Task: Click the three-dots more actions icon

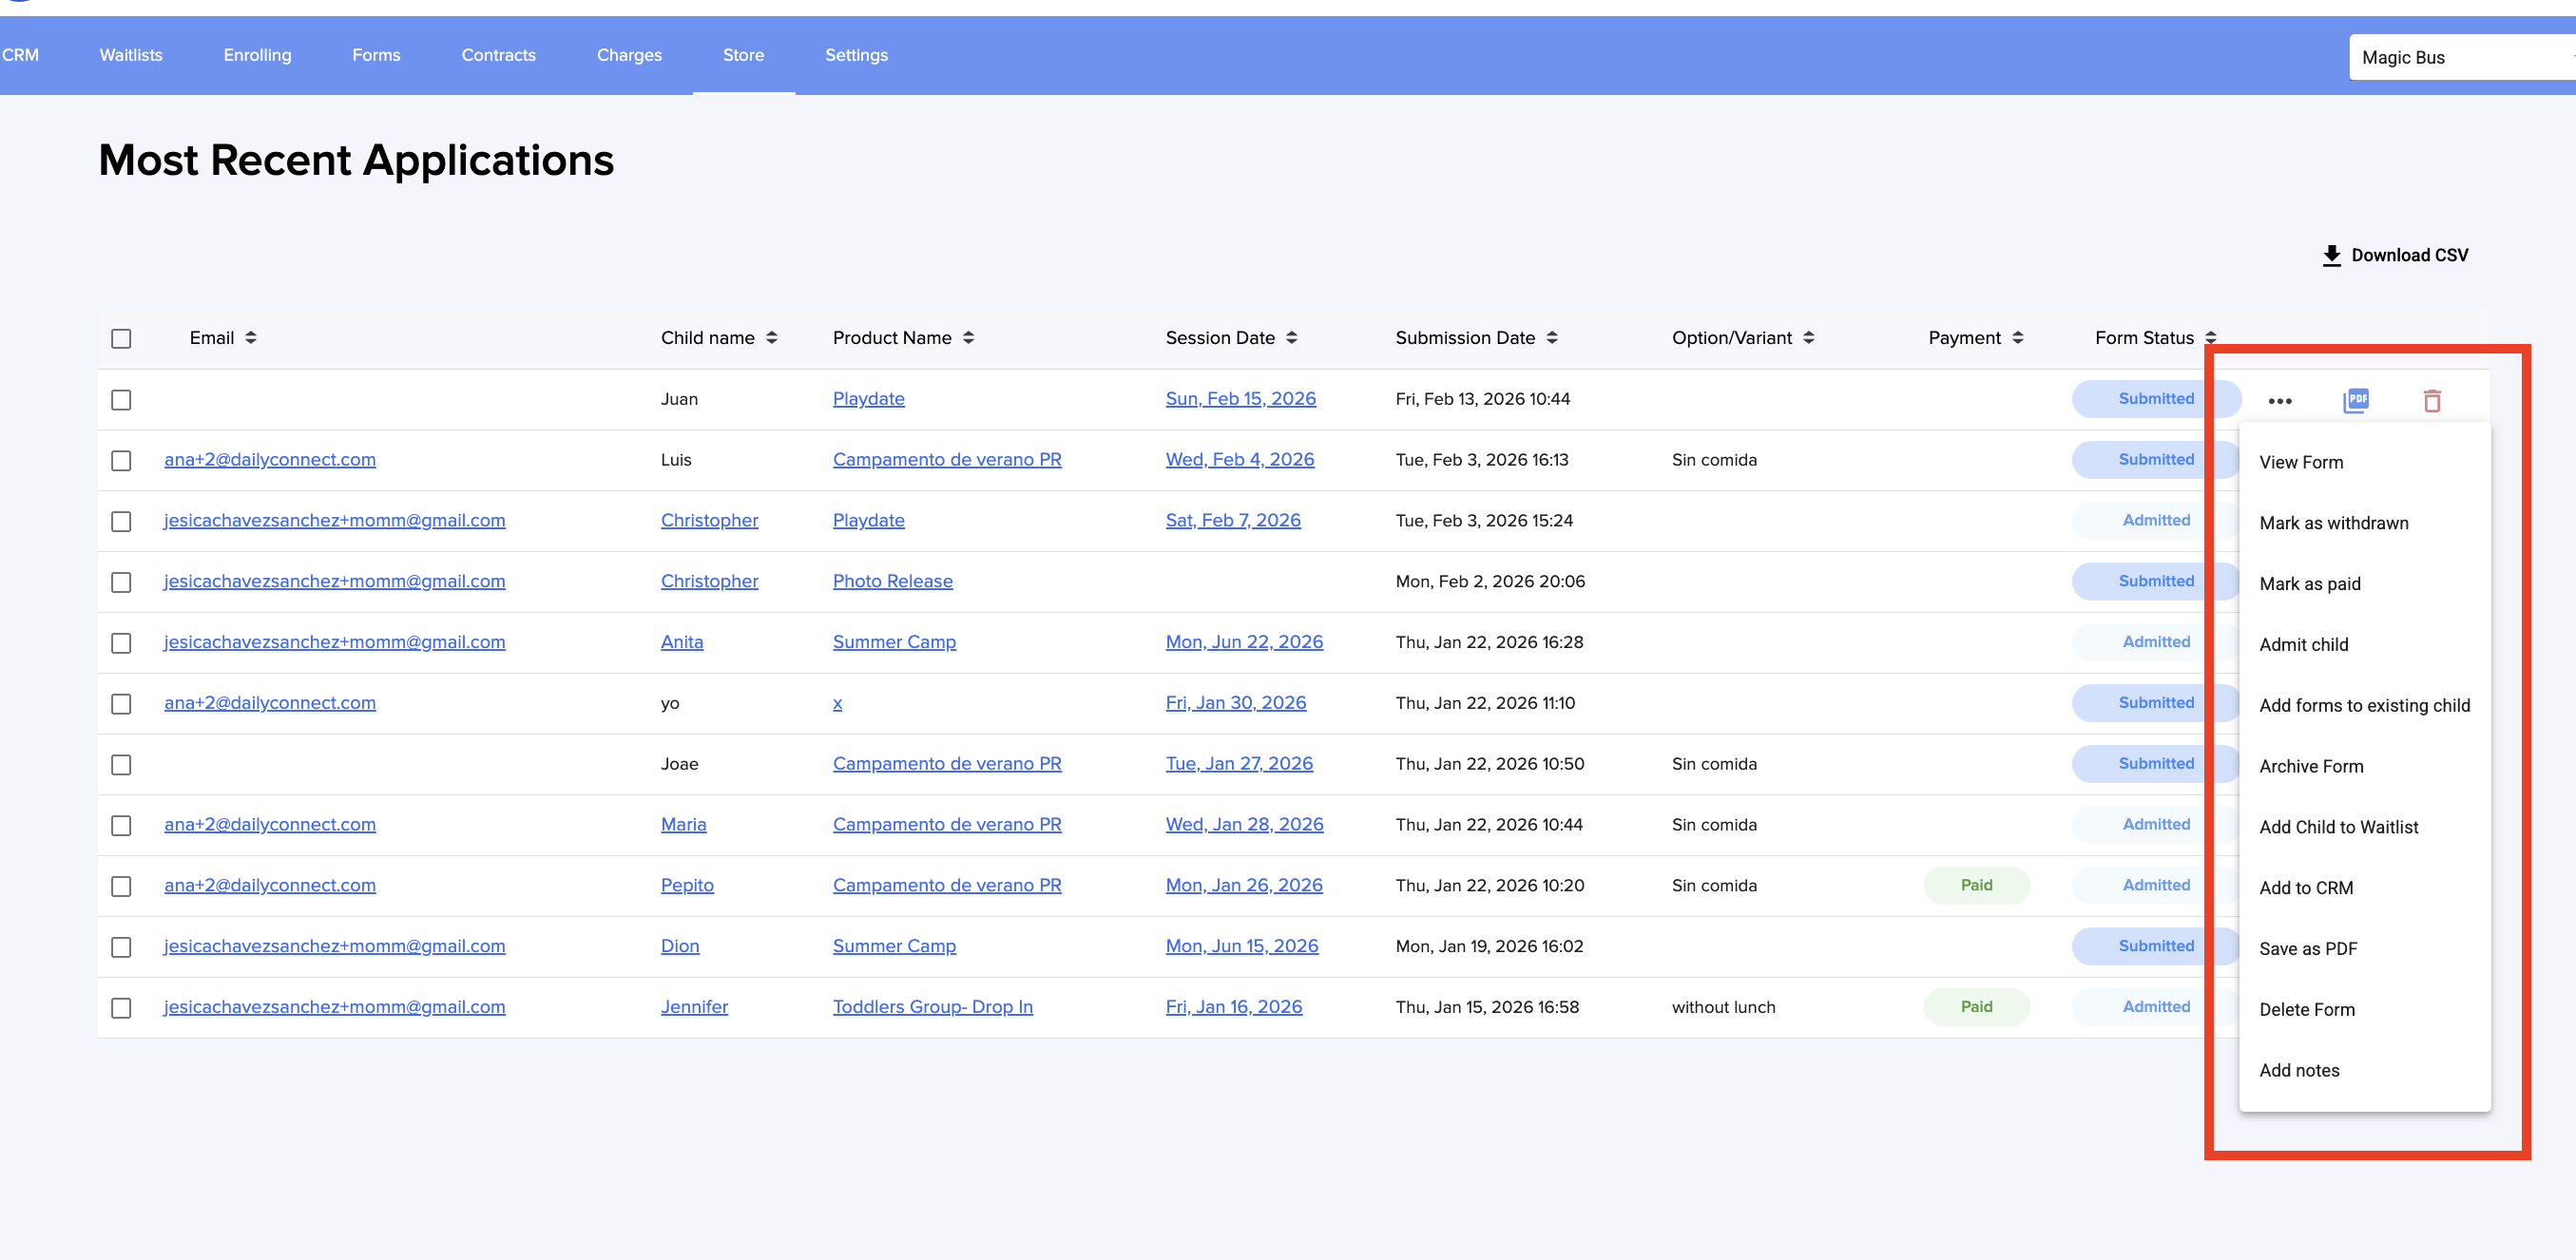Action: [2279, 401]
